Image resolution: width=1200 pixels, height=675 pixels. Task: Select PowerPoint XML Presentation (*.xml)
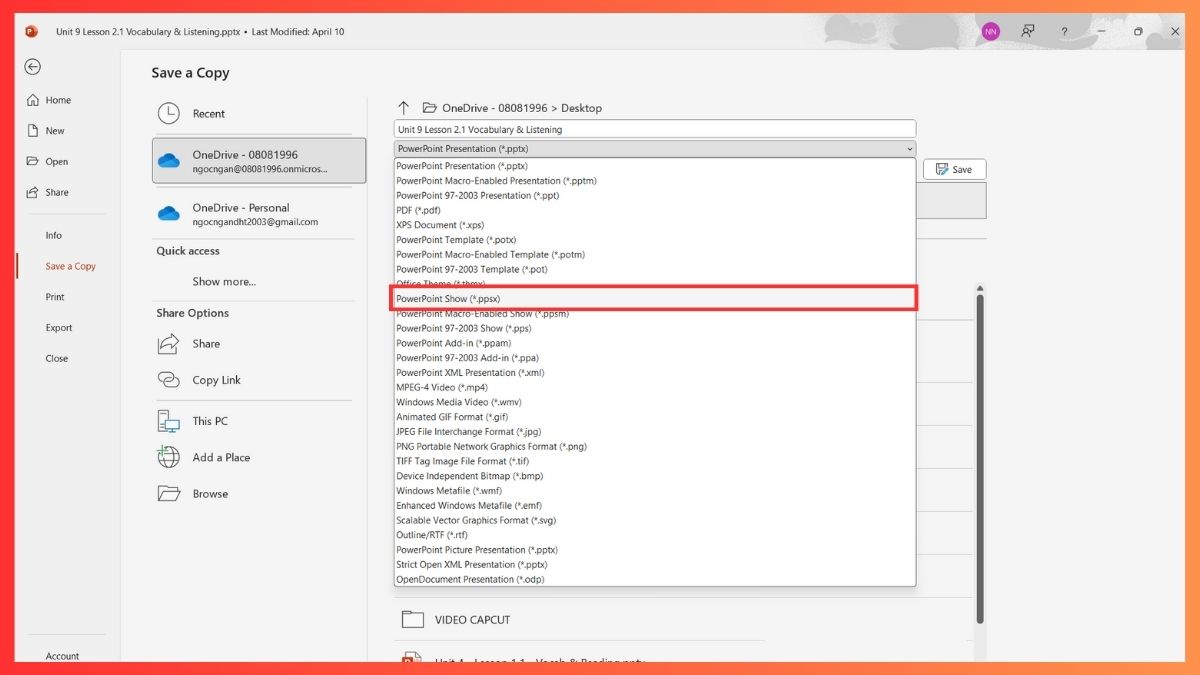coord(655,373)
